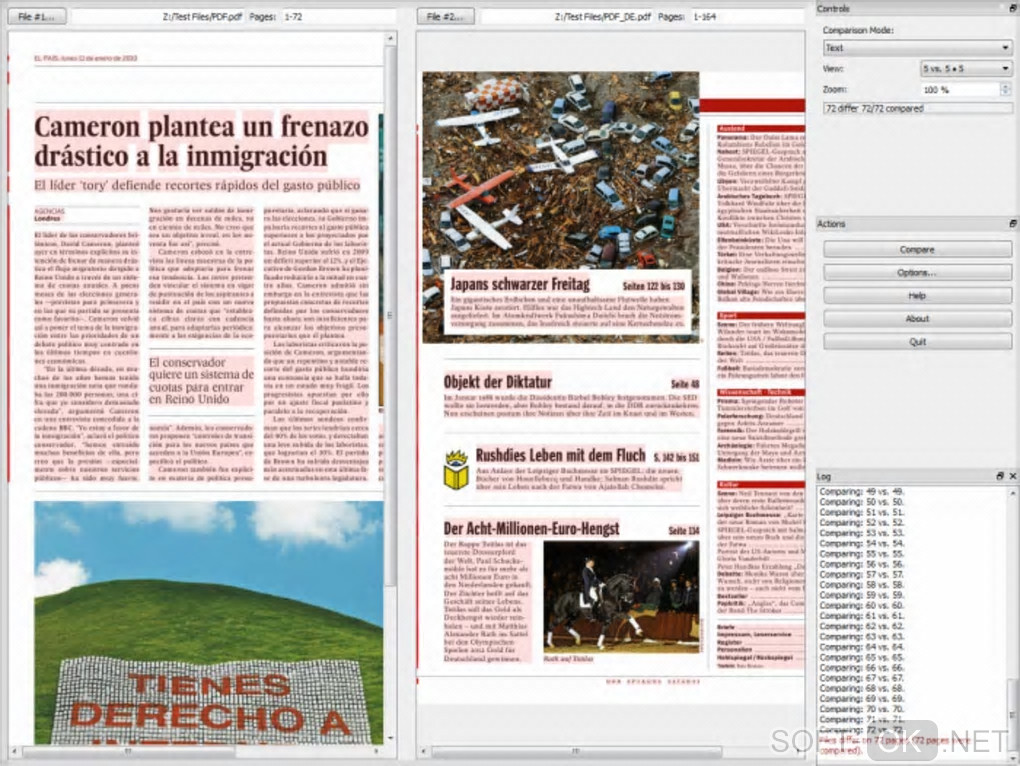
Task: Click the Quit button
Action: click(917, 341)
